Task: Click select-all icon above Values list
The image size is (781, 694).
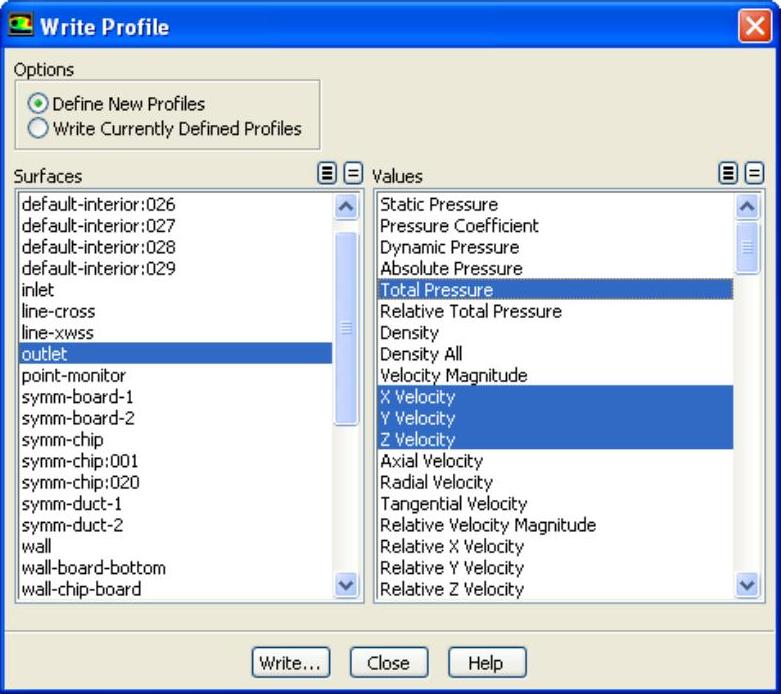Action: pyautogui.click(x=729, y=174)
